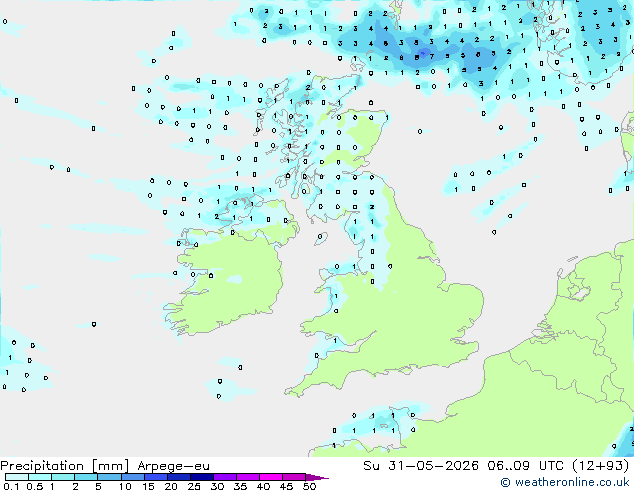Pick the legend swatch between 0.1 and 0.5
Screen dimensions: 634x490
click(17, 477)
